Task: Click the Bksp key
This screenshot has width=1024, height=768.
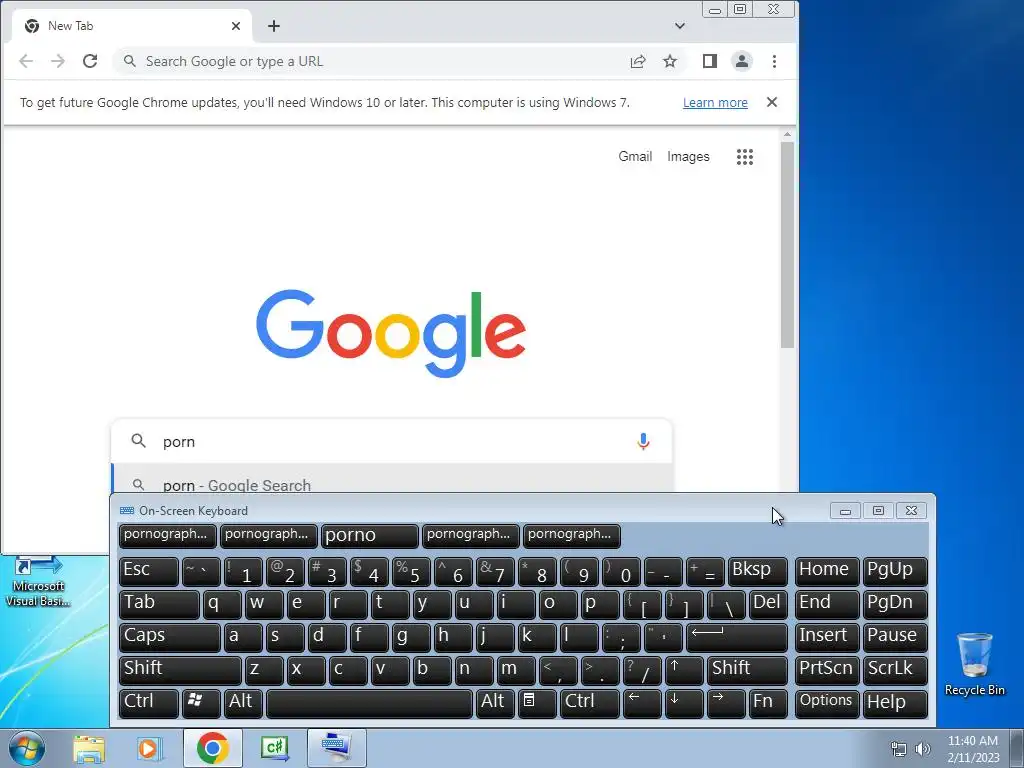Action: (x=758, y=571)
